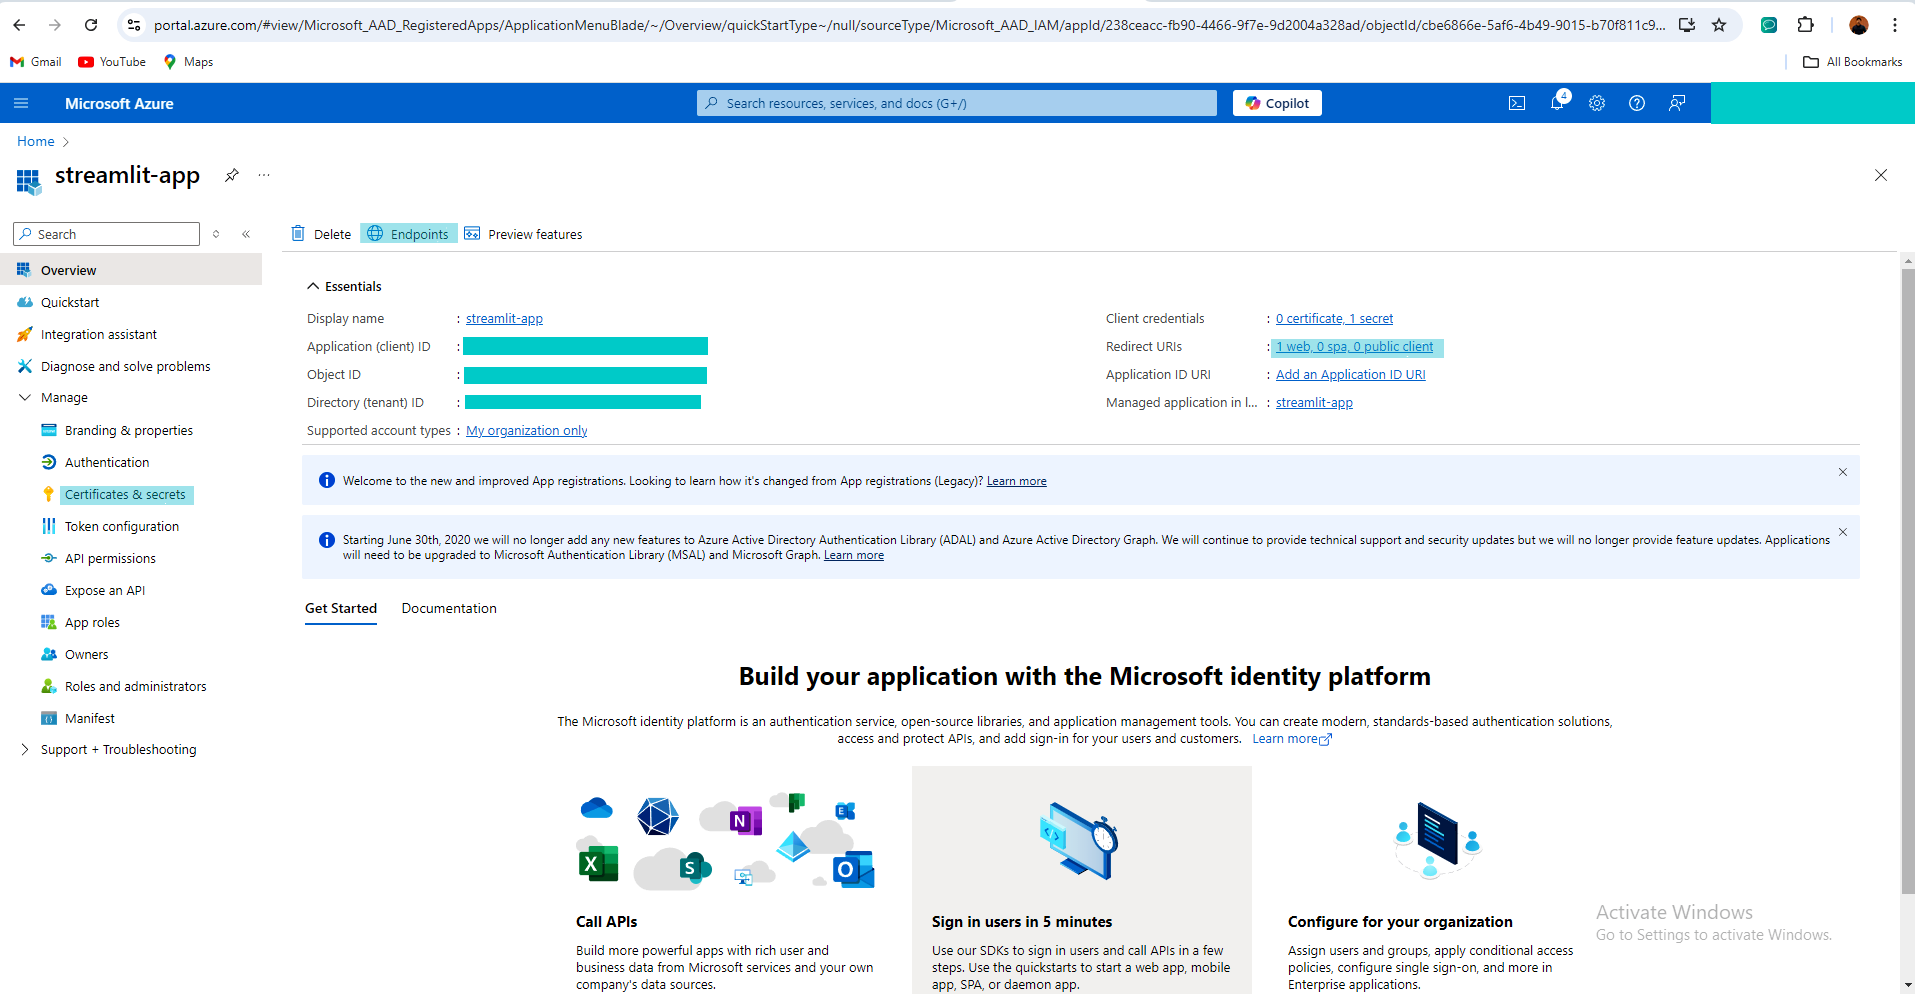The height and width of the screenshot is (994, 1915).
Task: Open the Manifest editor
Action: coord(90,717)
